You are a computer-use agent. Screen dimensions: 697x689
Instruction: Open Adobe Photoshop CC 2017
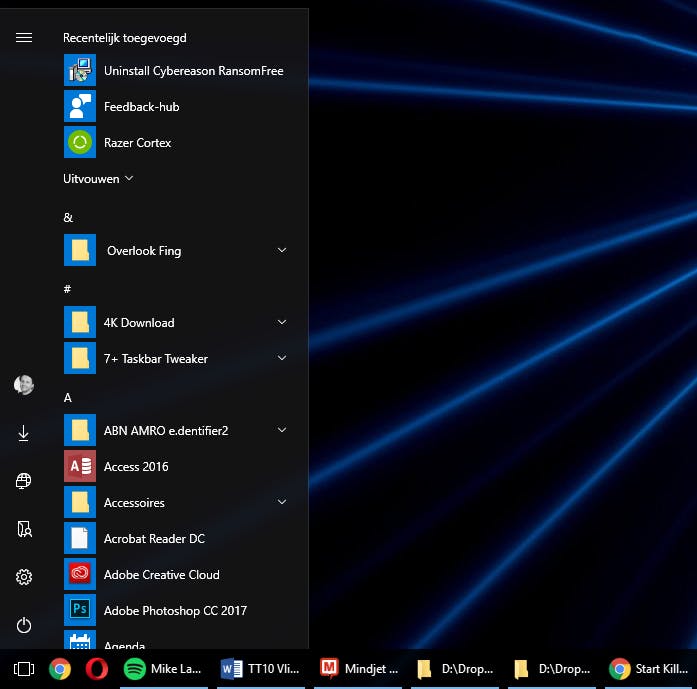pyautogui.click(x=174, y=611)
